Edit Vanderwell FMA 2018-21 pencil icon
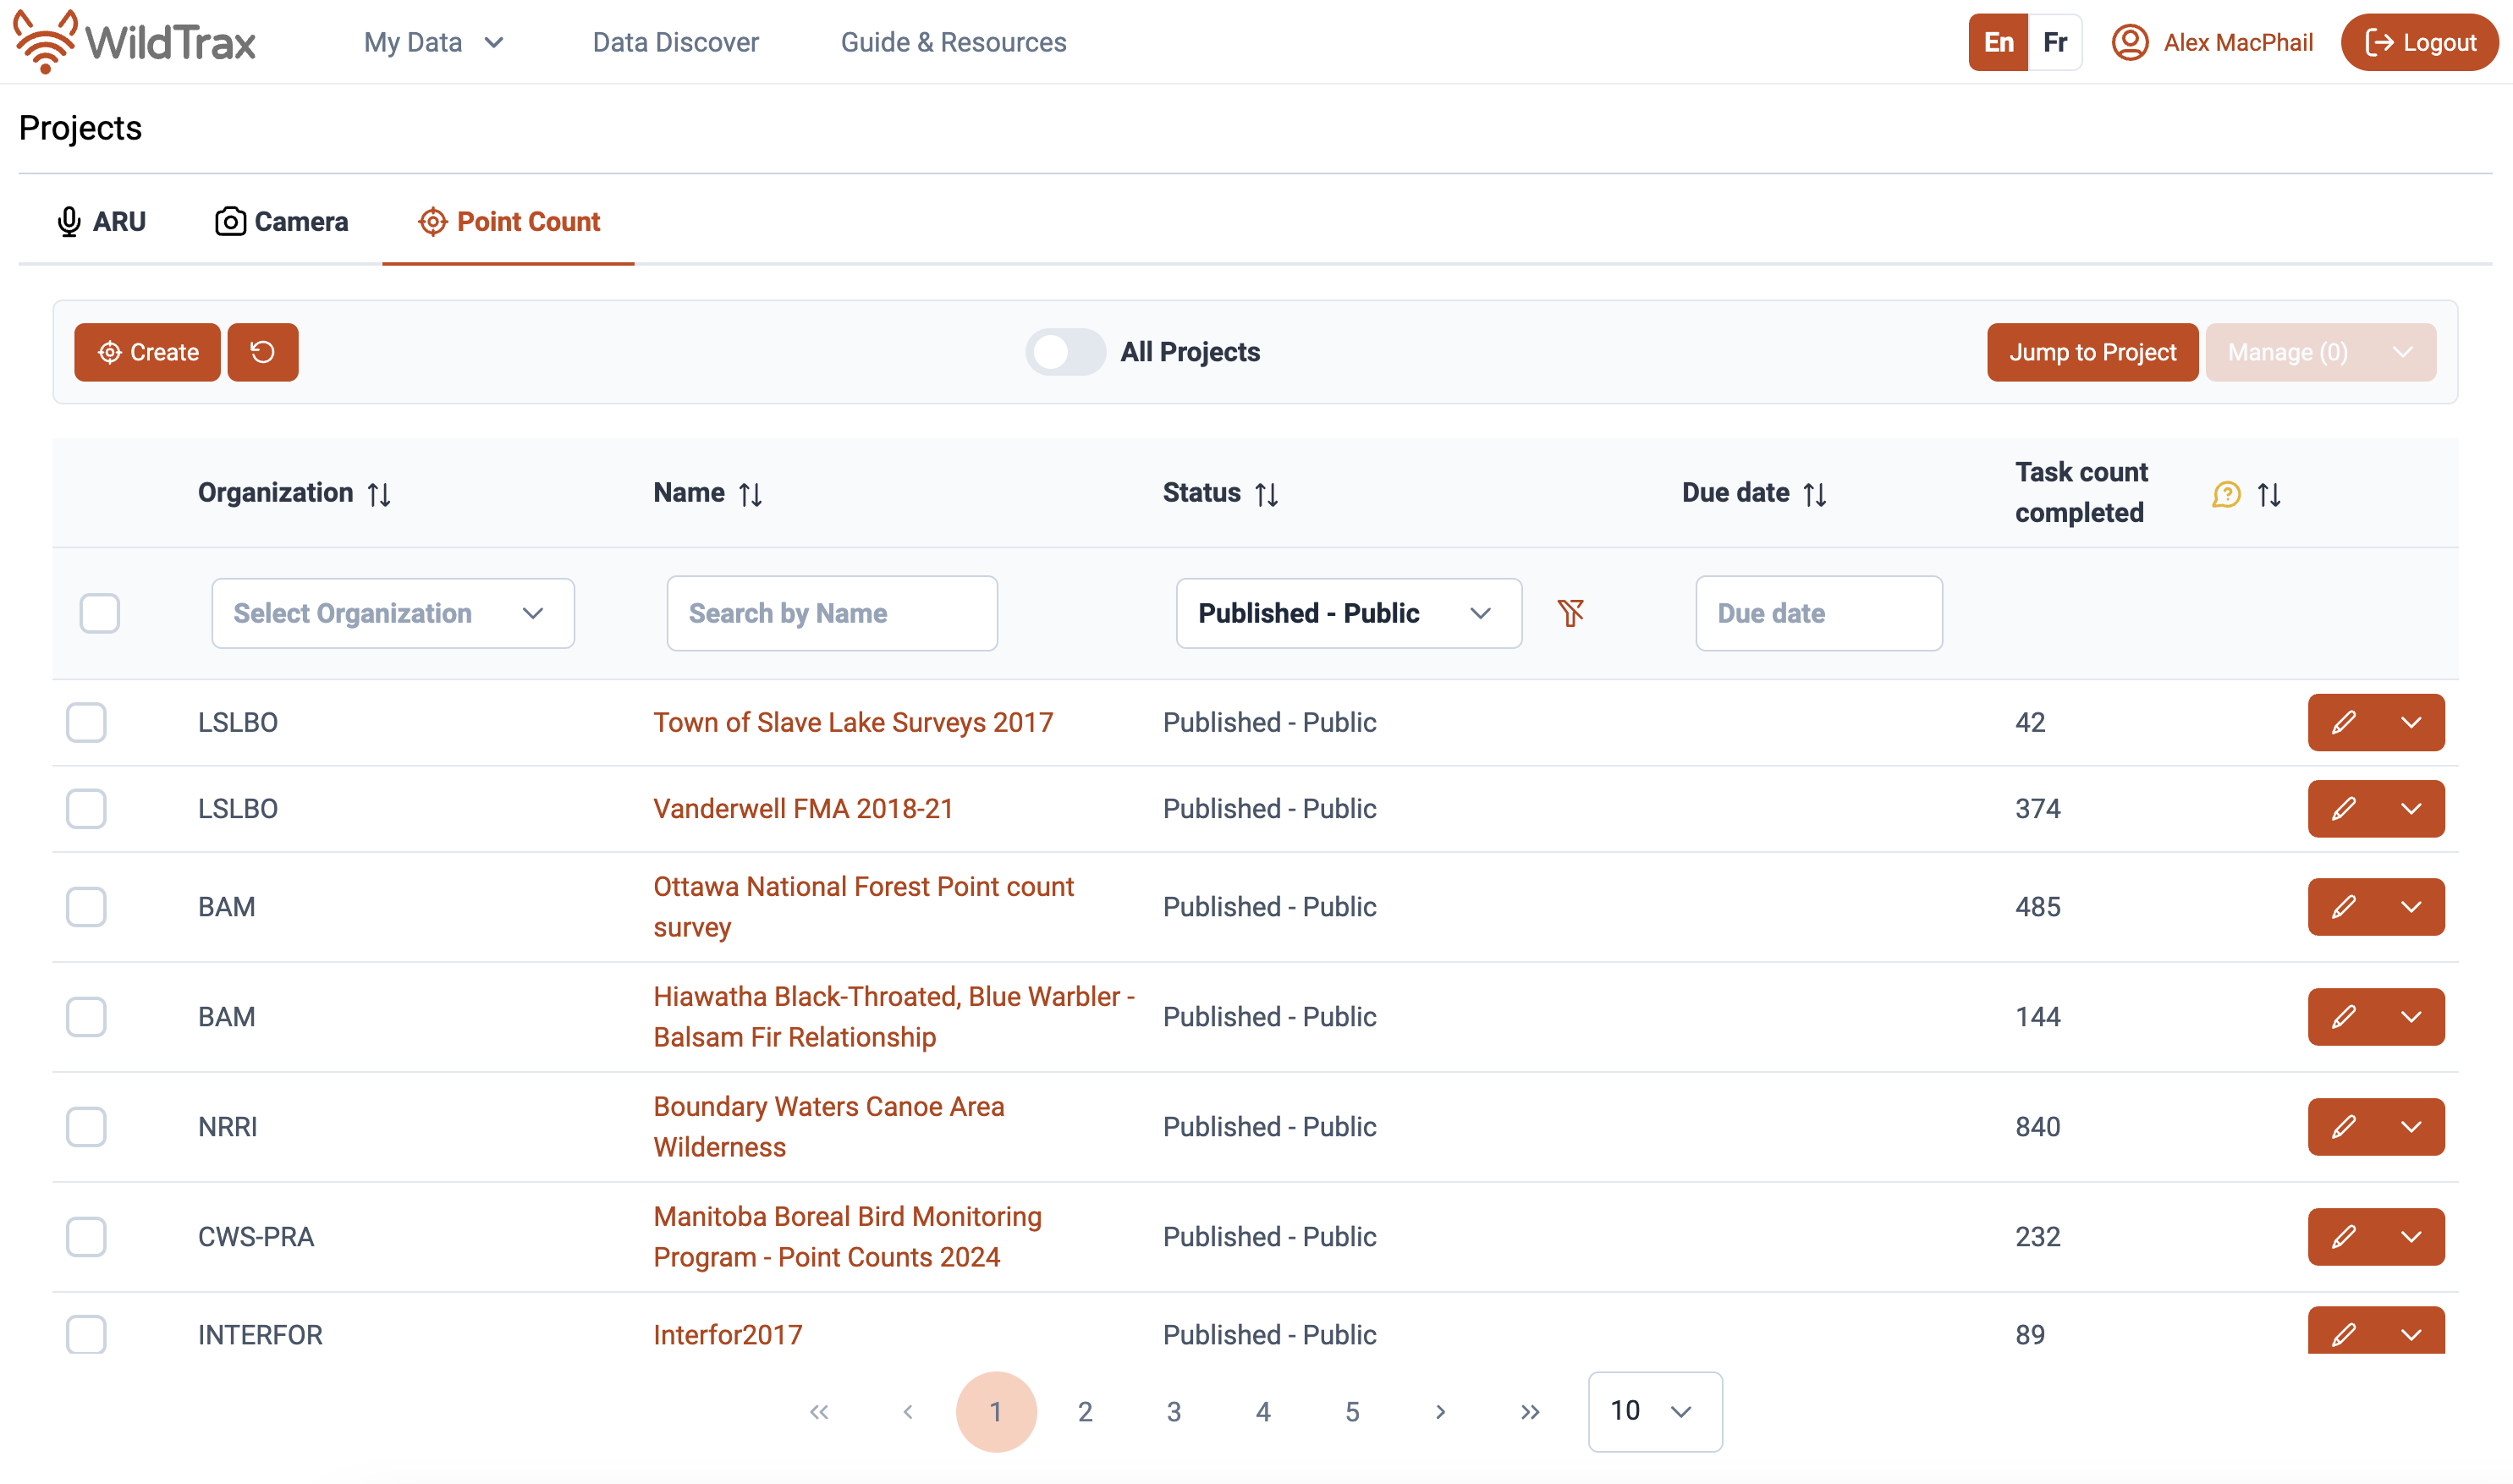The width and height of the screenshot is (2513, 1484). point(2343,808)
